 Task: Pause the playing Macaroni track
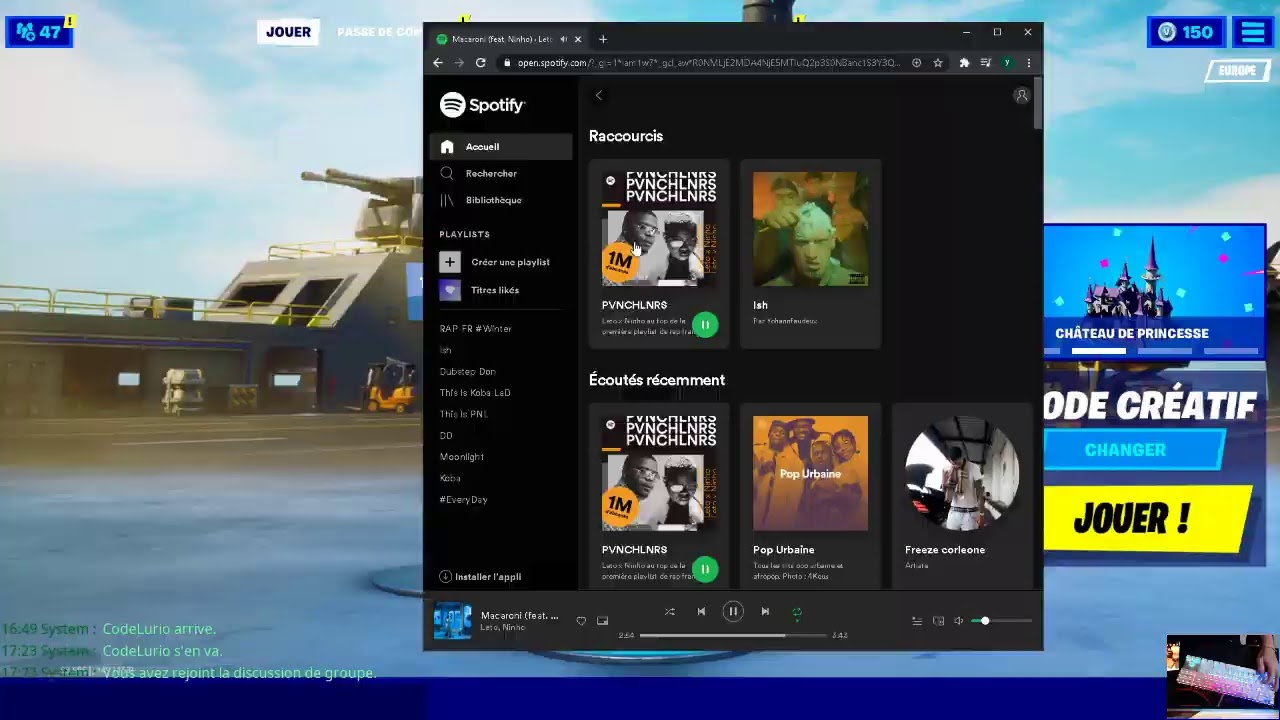coord(733,612)
